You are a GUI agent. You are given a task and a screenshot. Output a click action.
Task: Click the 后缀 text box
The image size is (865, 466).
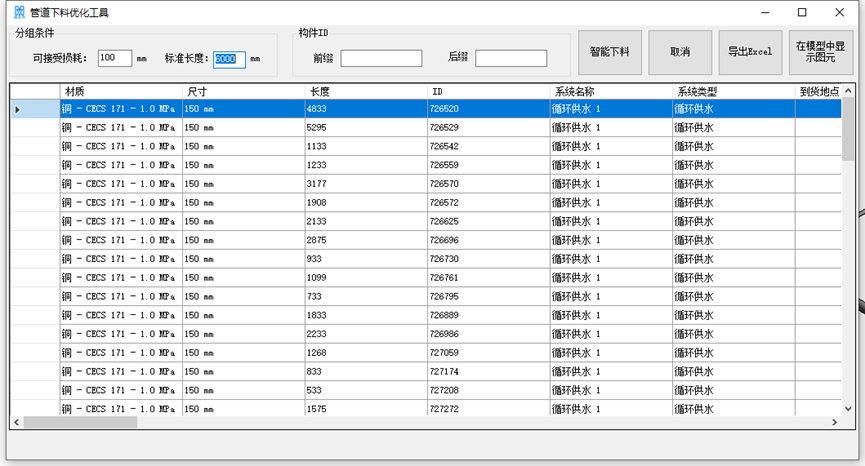(510, 59)
